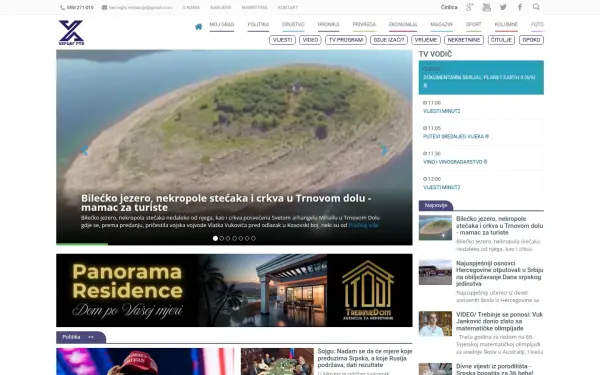Open the KOLUMNE menu

pyautogui.click(x=506, y=25)
